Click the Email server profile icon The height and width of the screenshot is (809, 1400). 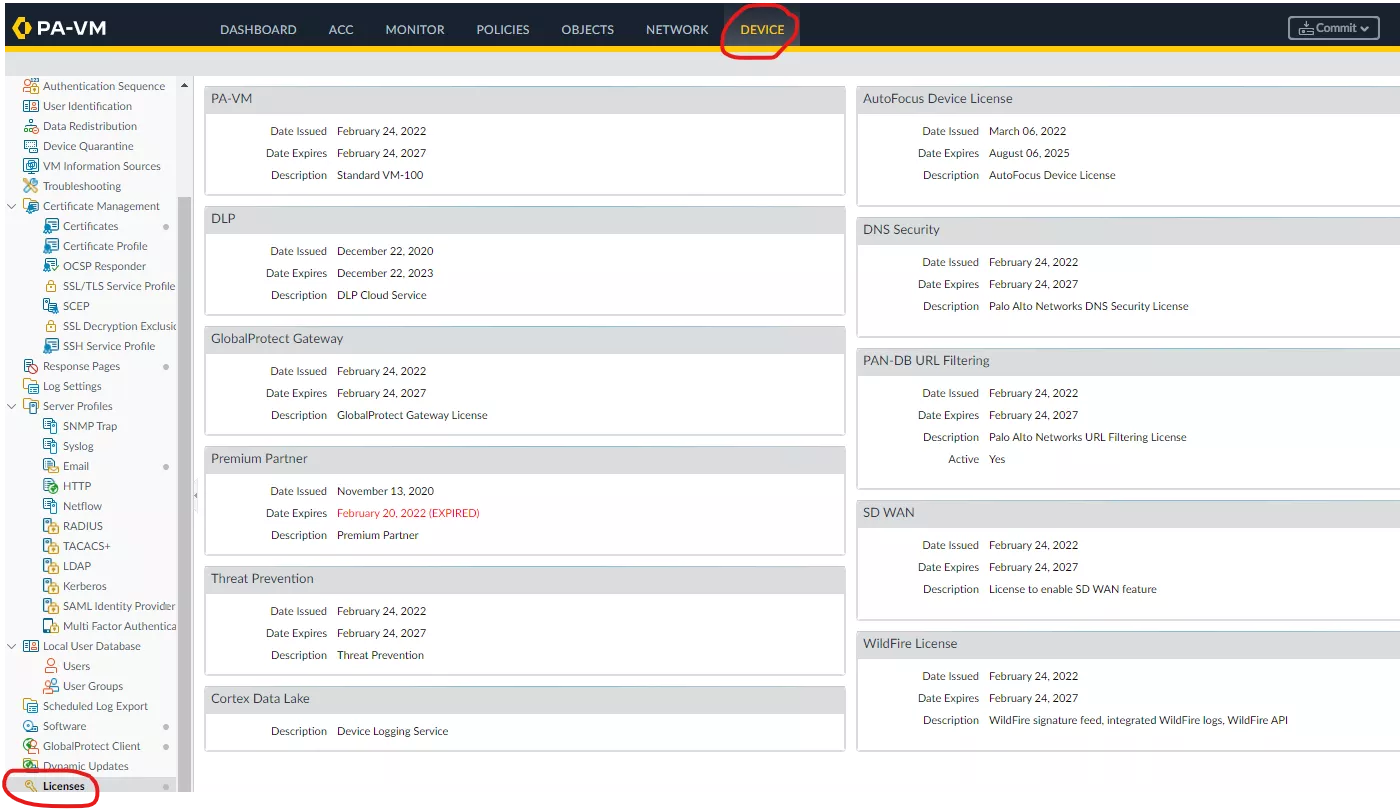point(51,466)
